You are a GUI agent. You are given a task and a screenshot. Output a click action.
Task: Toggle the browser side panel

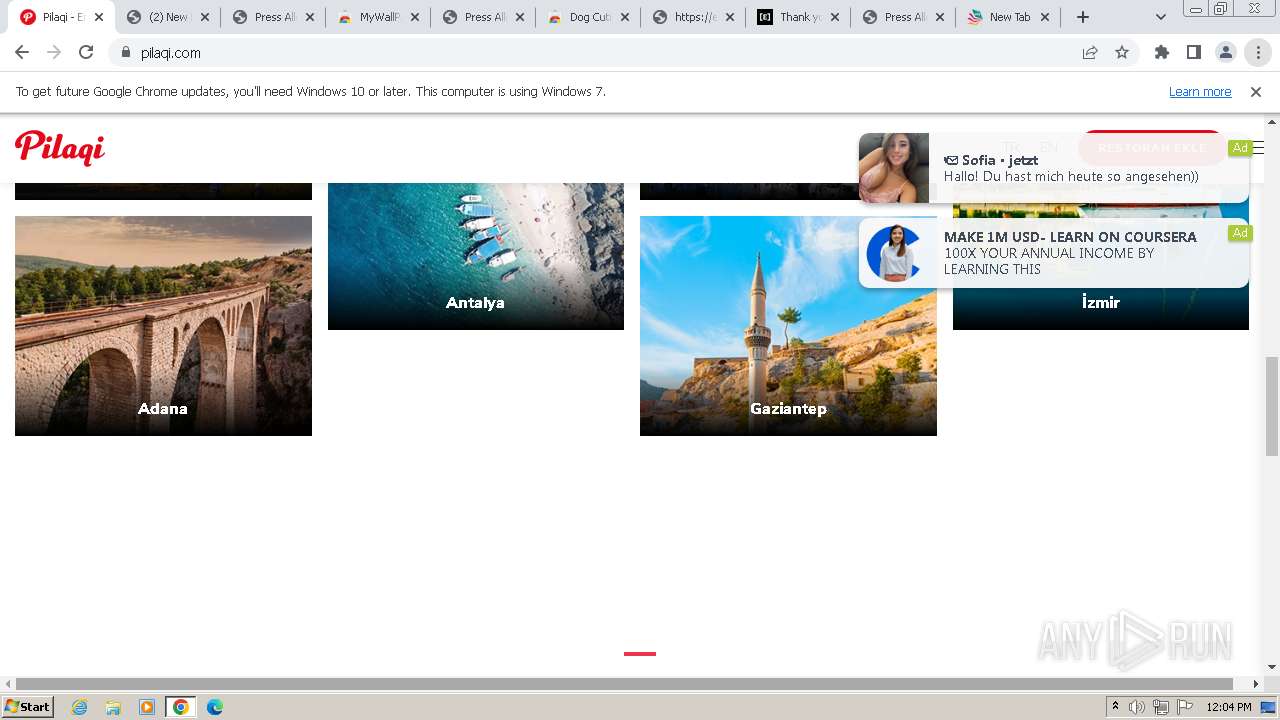1194,53
